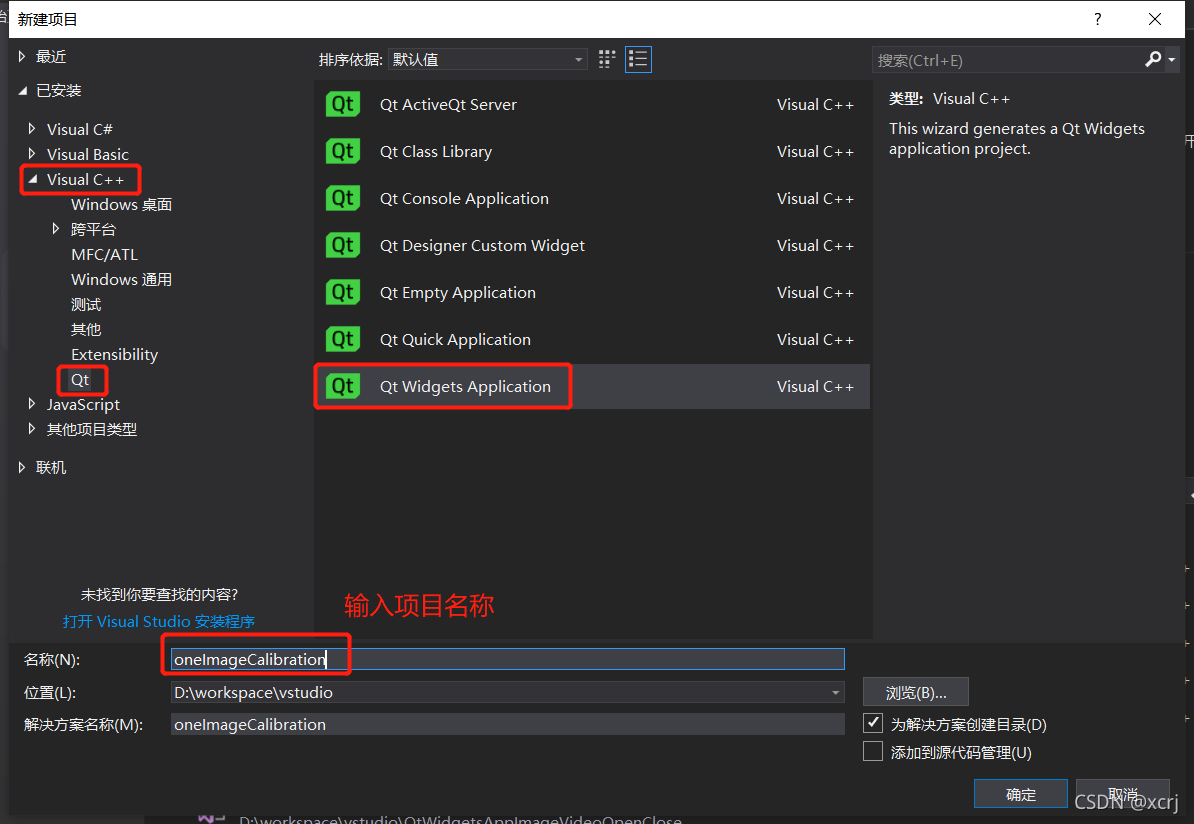This screenshot has height=824, width=1194.
Task: Select MFC/ATL category
Action: (104, 254)
